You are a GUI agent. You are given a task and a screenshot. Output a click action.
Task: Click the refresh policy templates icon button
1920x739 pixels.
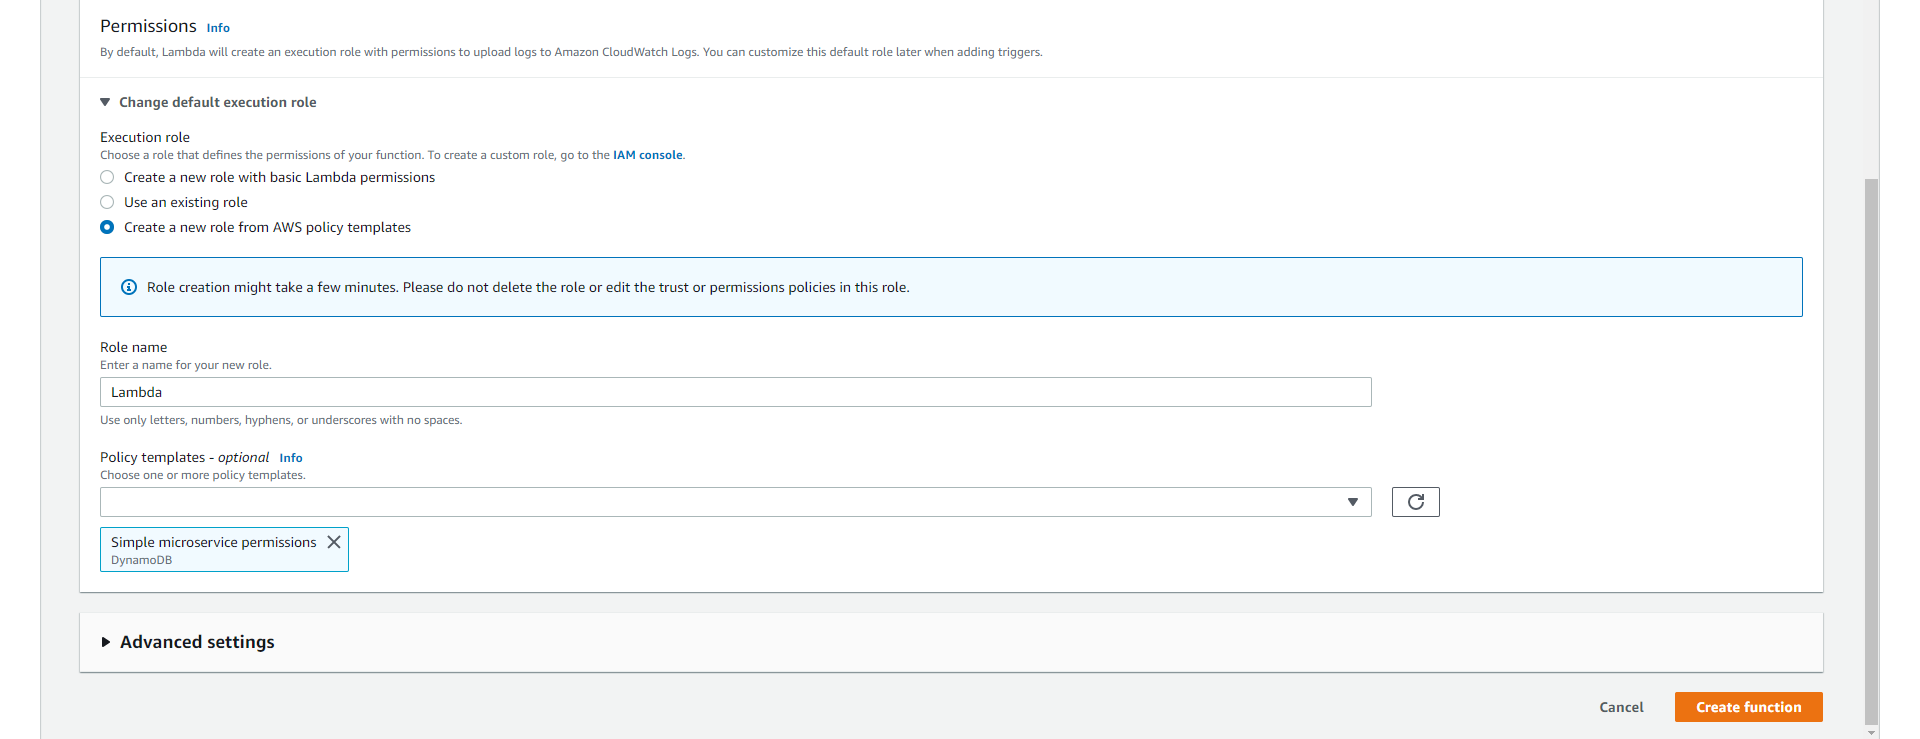coord(1415,502)
